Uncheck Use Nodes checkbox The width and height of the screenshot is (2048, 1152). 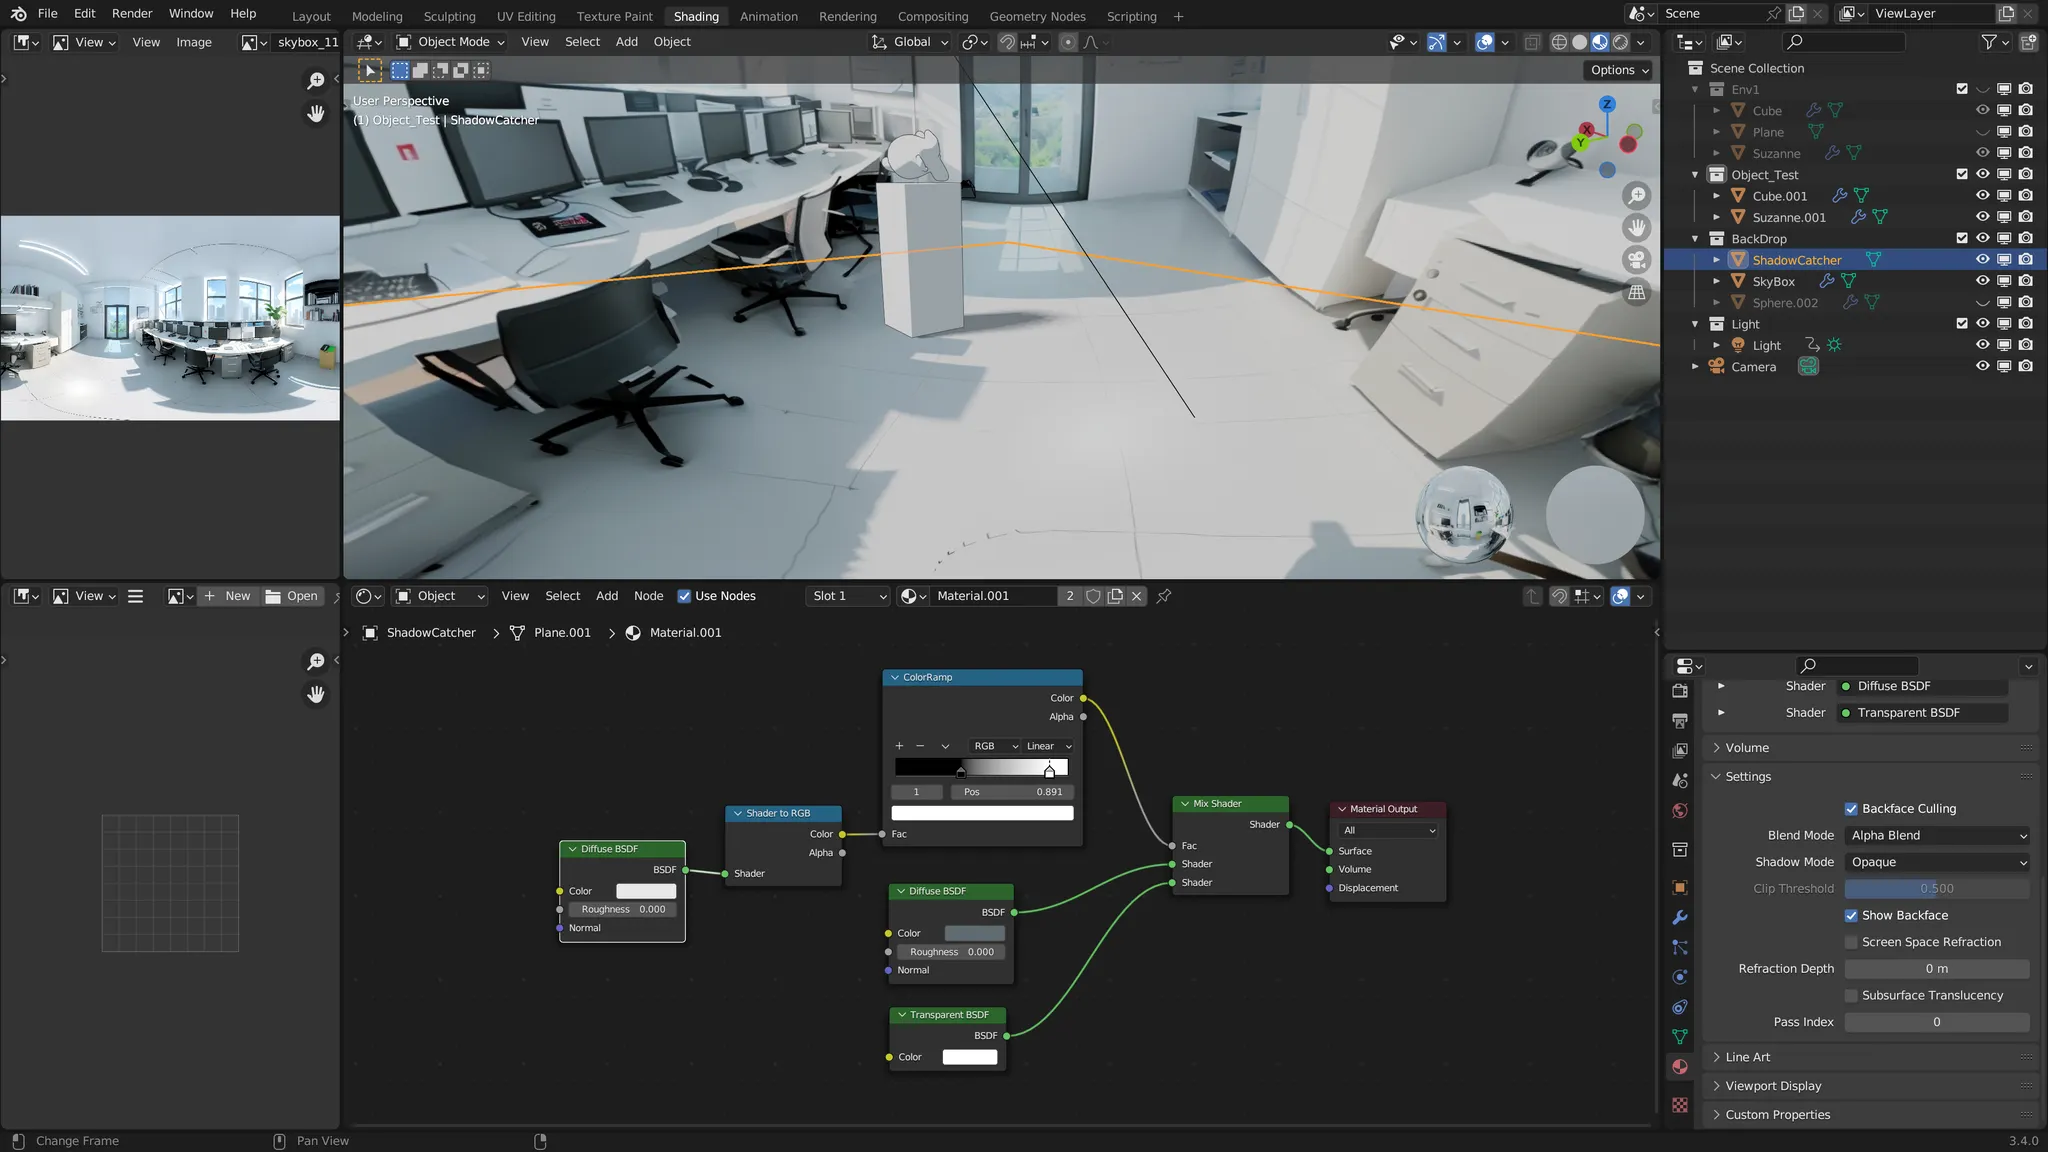pos(685,596)
